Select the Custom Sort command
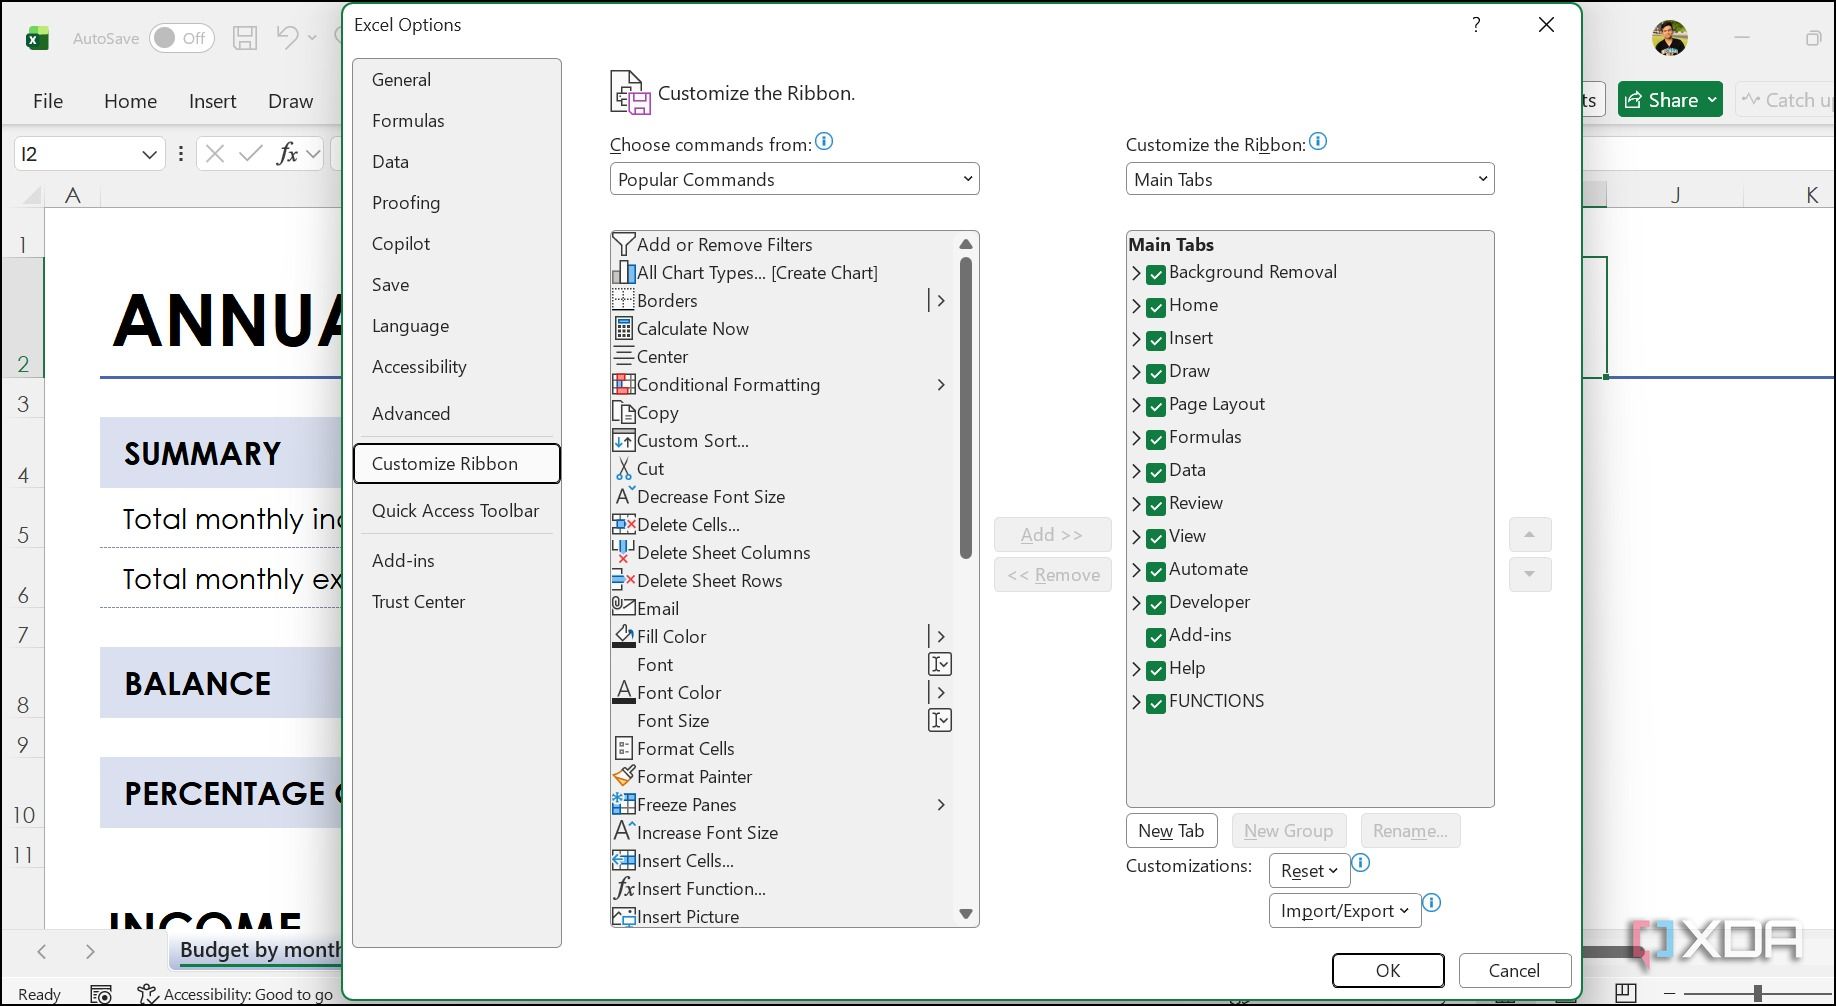The height and width of the screenshot is (1006, 1836). pyautogui.click(x=780, y=441)
